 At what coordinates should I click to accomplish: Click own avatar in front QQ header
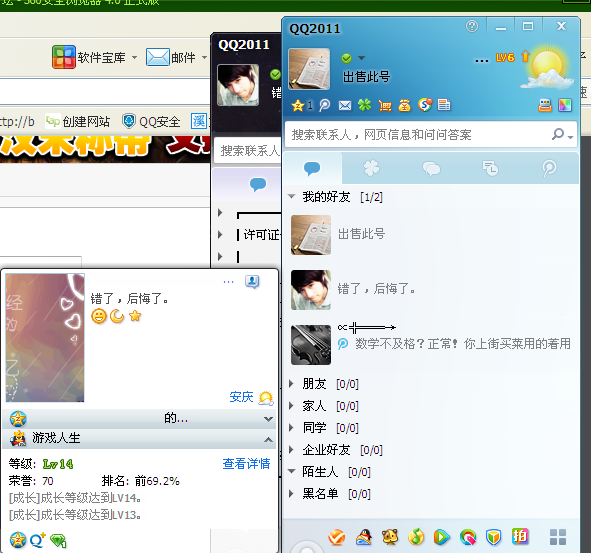[309, 69]
